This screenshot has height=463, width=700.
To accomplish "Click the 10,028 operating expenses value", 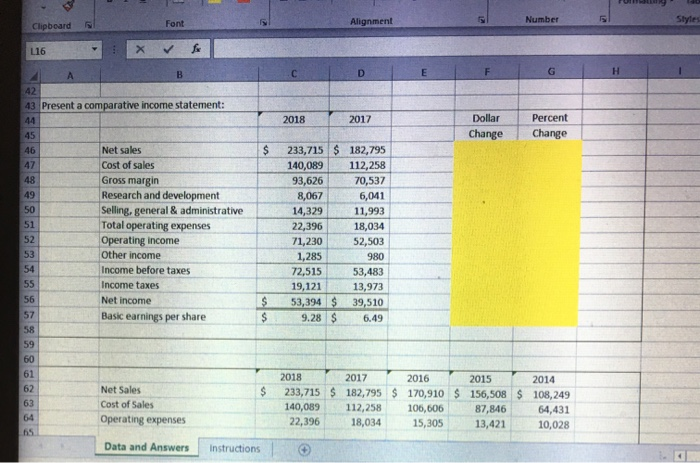I will 554,425.
